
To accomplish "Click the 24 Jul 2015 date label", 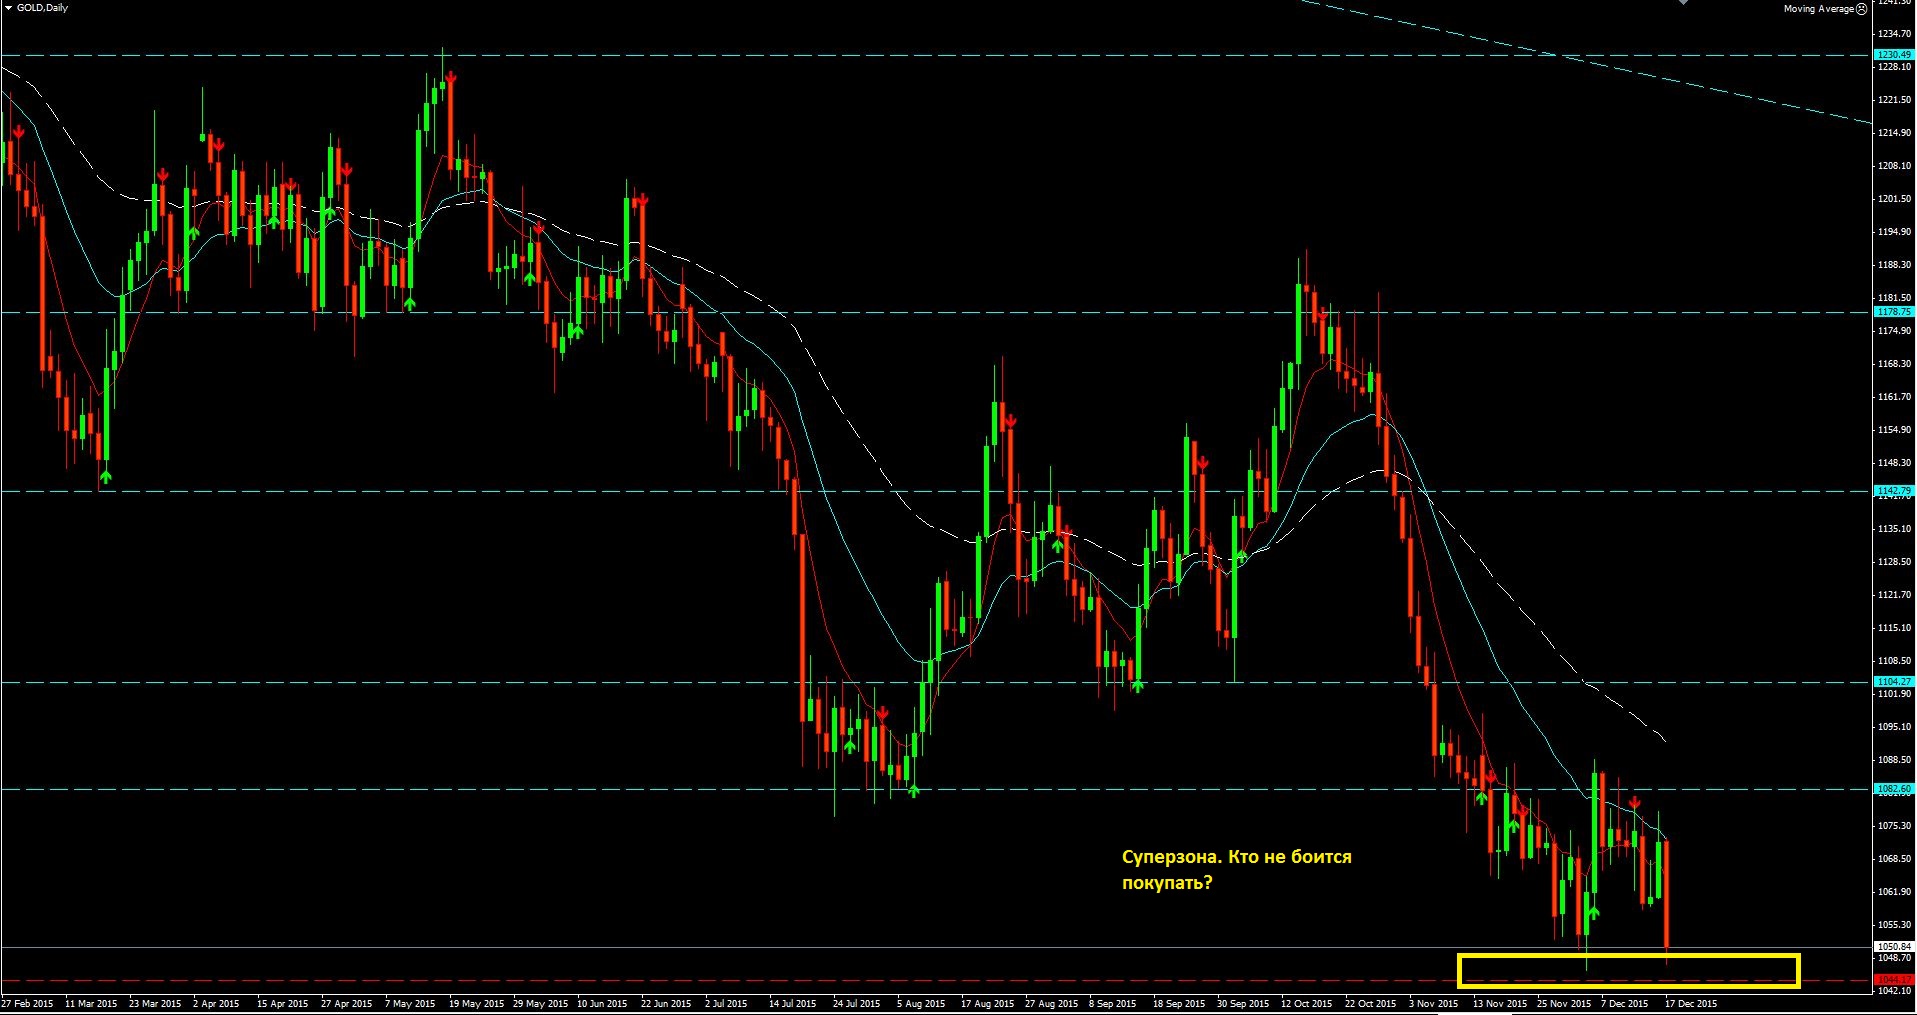I will (x=857, y=1003).
